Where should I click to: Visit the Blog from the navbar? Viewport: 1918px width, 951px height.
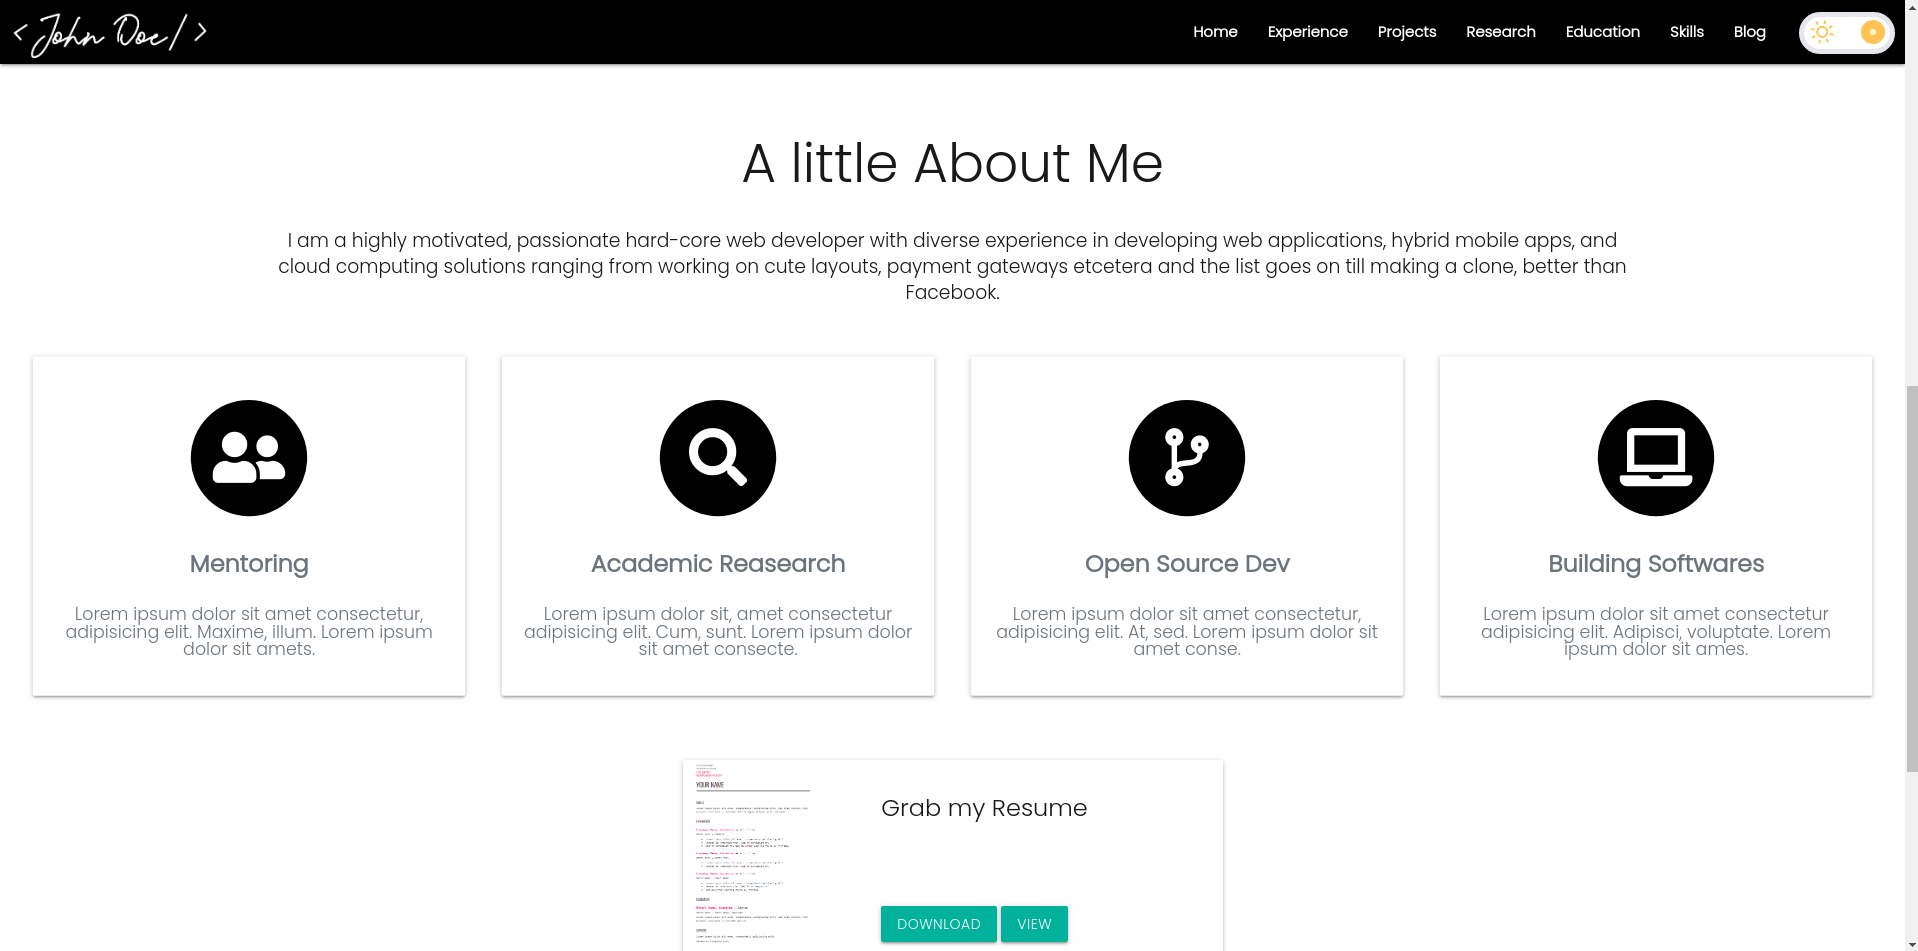[1749, 31]
